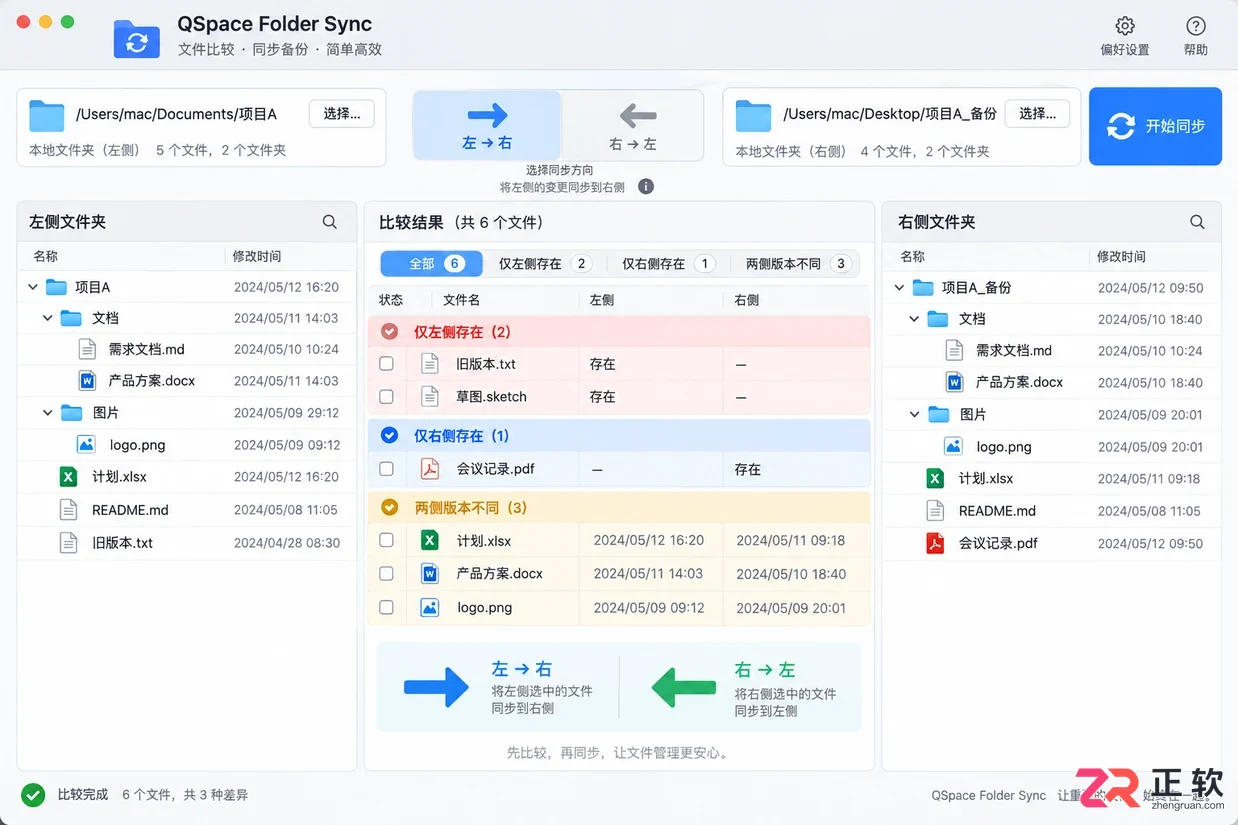Click the 状态 column header in results
The image size is (1238, 825).
tap(391, 299)
